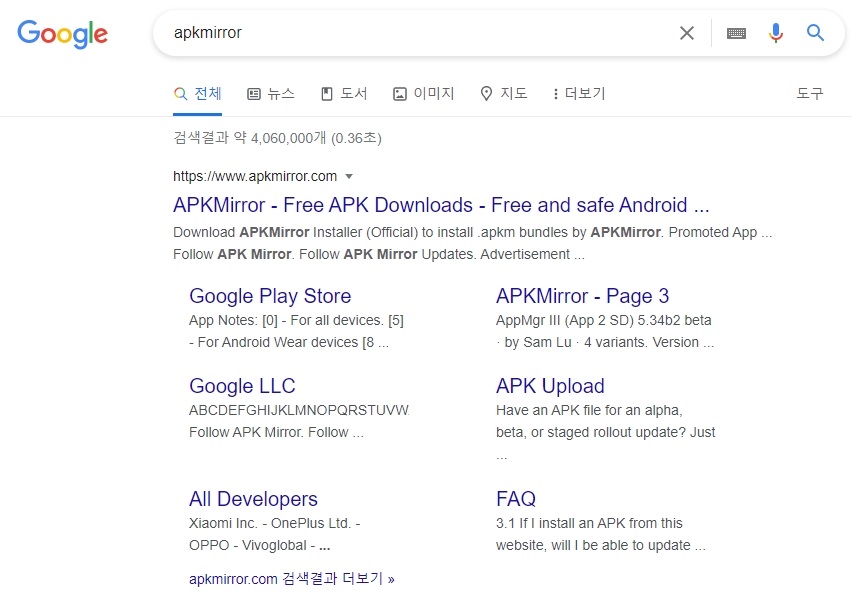
Task: Start voice search with microphone icon
Action: [x=776, y=33]
